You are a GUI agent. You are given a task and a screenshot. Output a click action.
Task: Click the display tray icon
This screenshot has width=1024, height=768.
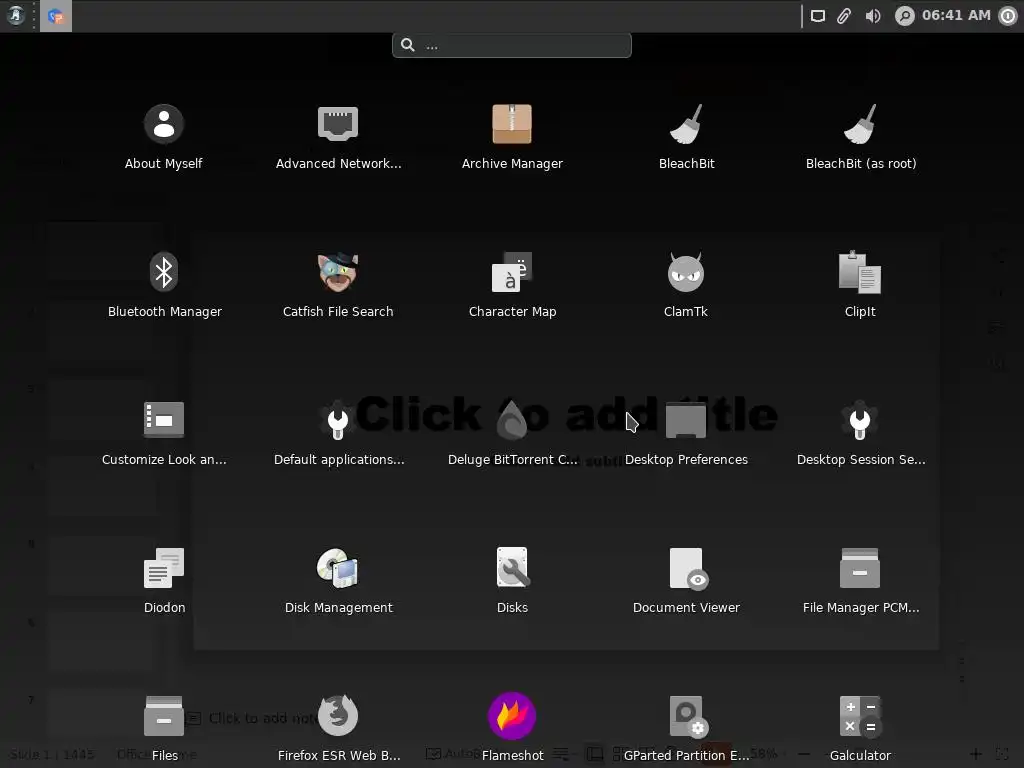click(818, 16)
